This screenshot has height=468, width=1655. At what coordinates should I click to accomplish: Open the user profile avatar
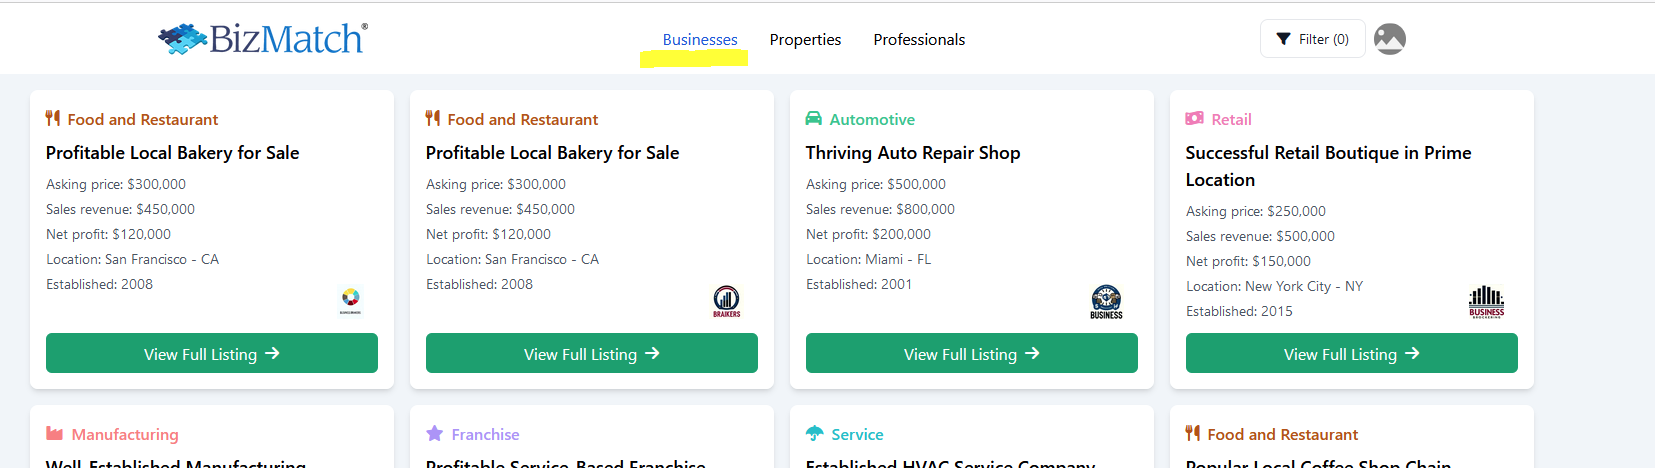click(x=1390, y=39)
